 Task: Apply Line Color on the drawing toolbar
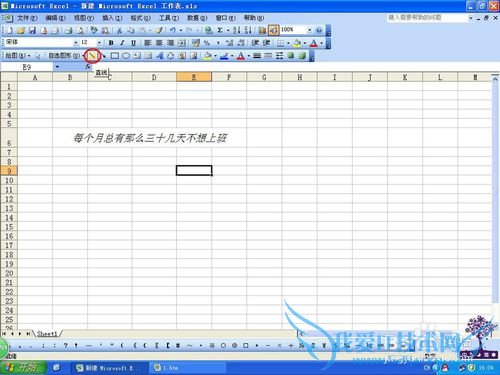pyautogui.click(x=224, y=56)
